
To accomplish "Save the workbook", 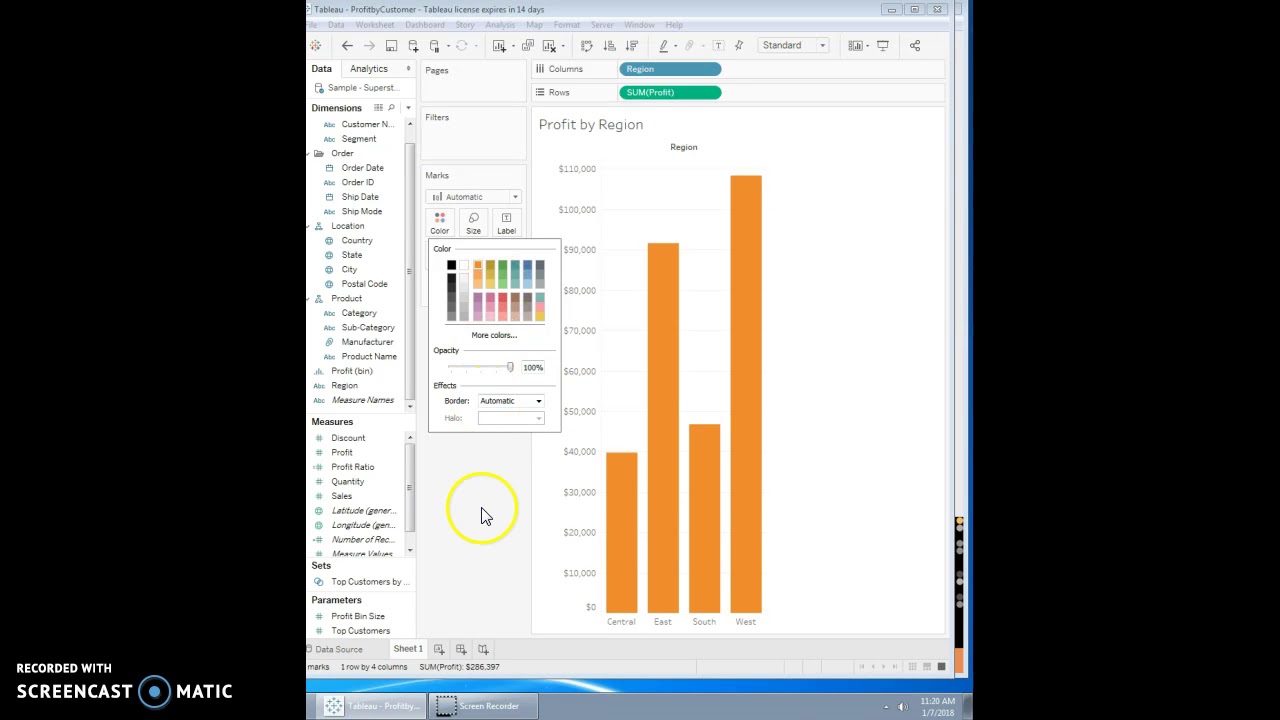I will pos(391,45).
